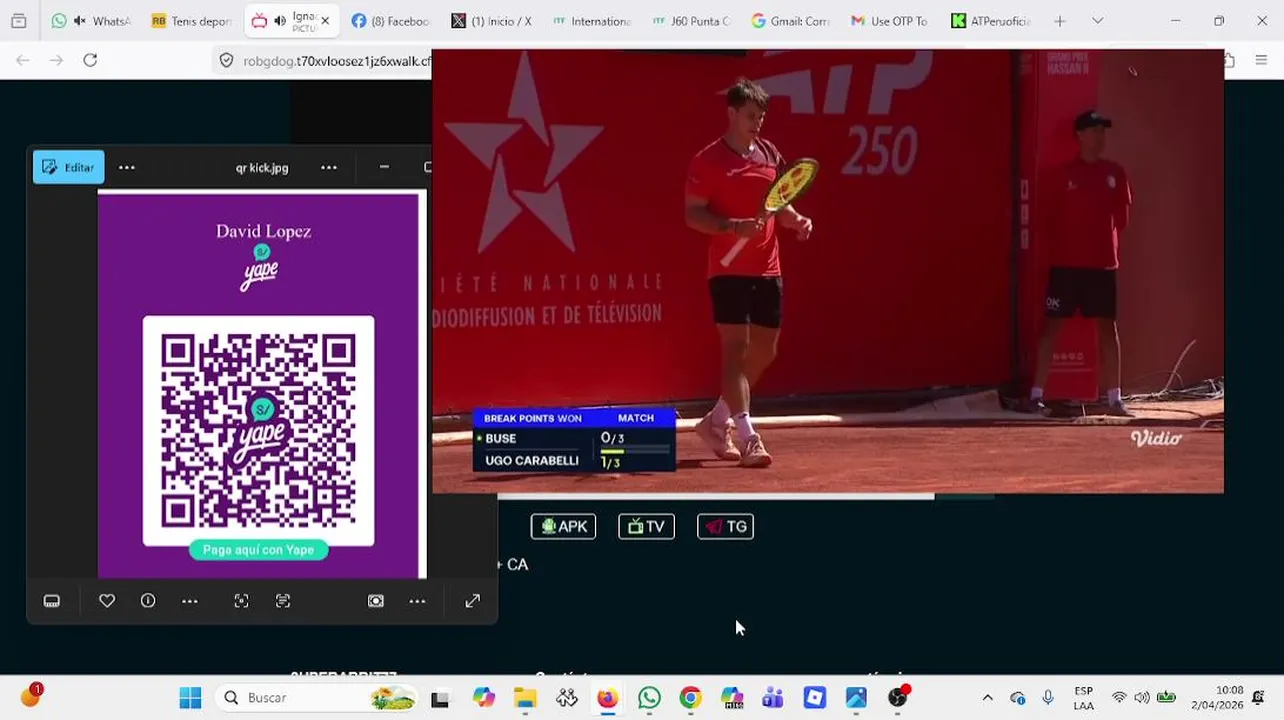Open the Use OTP To tab
The height and width of the screenshot is (720, 1284).
[x=891, y=21]
